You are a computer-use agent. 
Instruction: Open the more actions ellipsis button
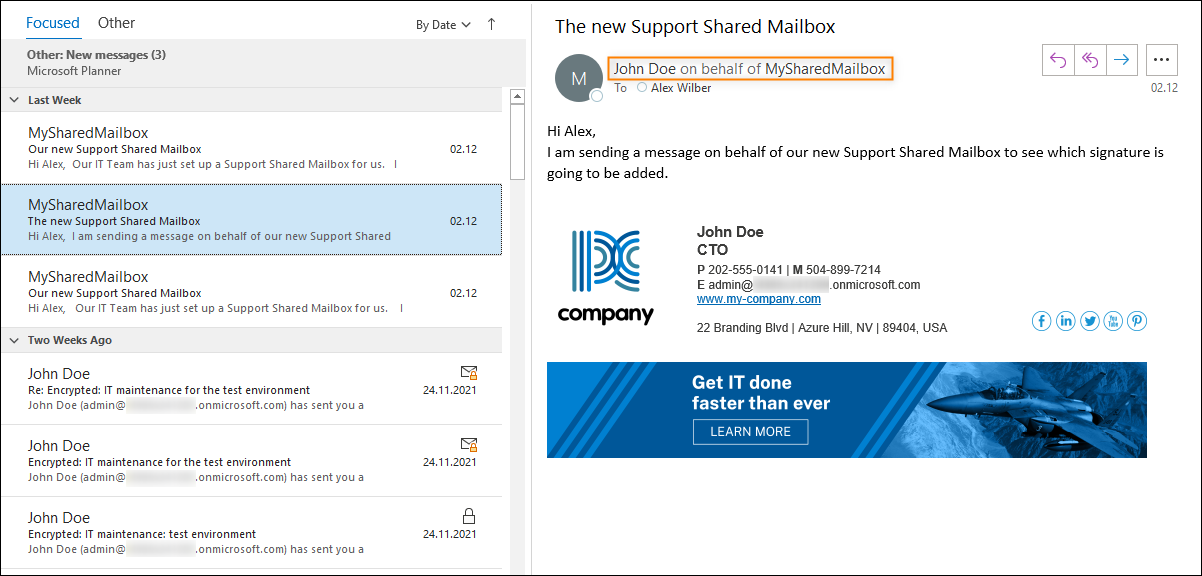point(1161,60)
